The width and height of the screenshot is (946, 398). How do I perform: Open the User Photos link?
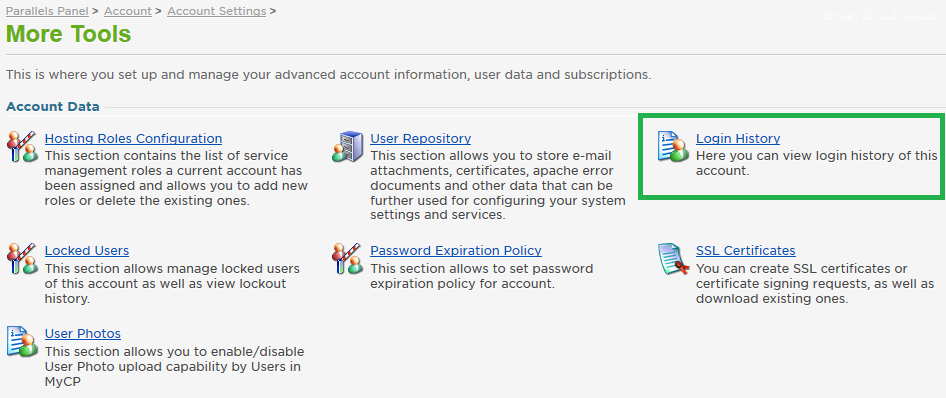83,333
